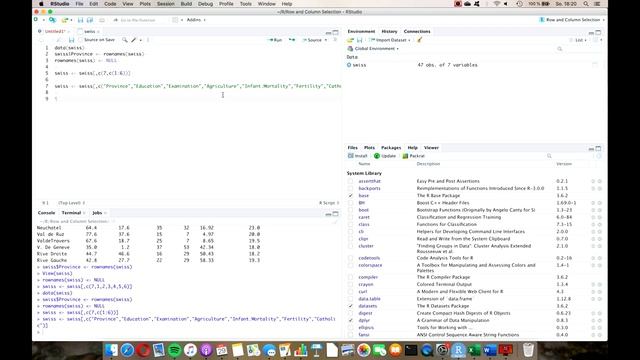Expand the Addins dropdown

click(x=196, y=20)
